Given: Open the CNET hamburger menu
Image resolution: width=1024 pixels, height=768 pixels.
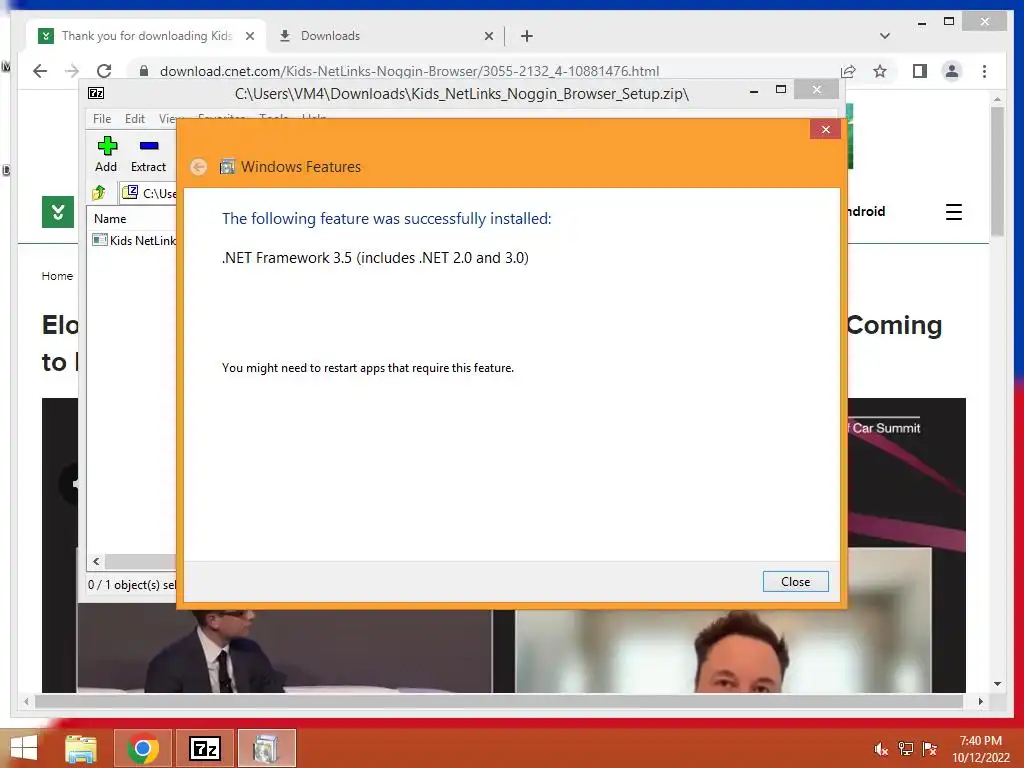Looking at the screenshot, I should (953, 212).
